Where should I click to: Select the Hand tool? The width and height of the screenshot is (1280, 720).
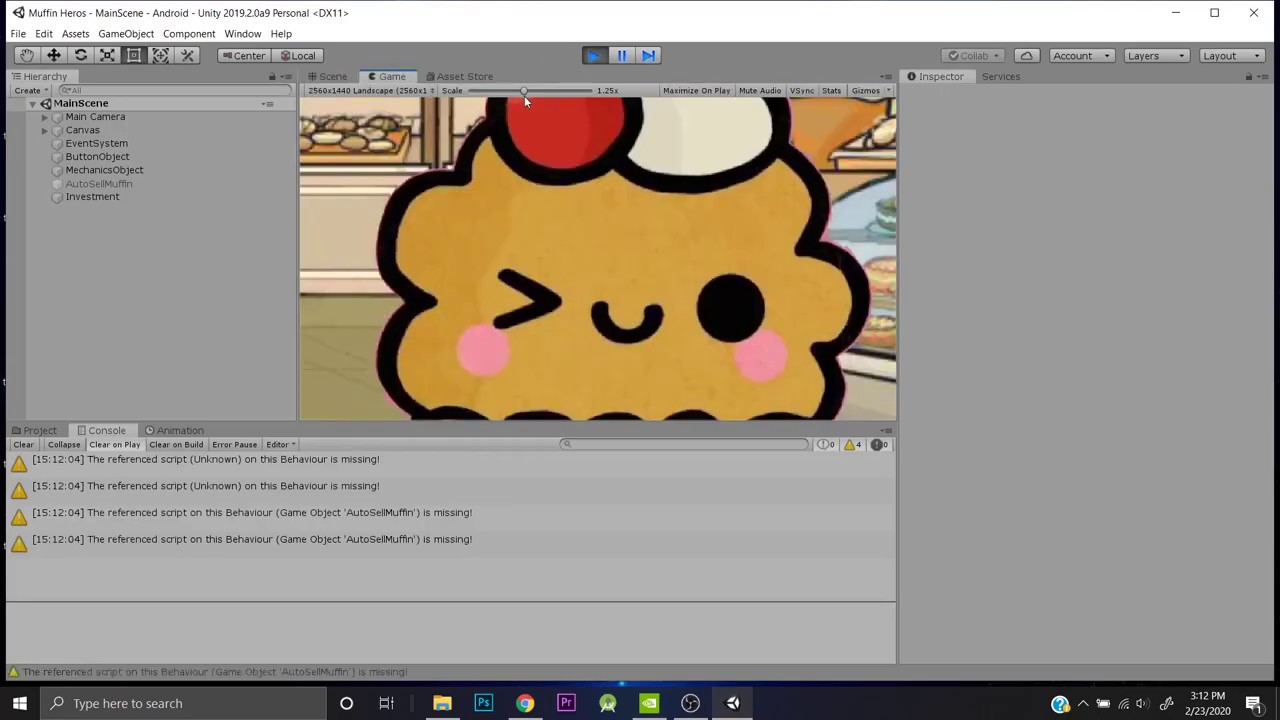[x=27, y=56]
